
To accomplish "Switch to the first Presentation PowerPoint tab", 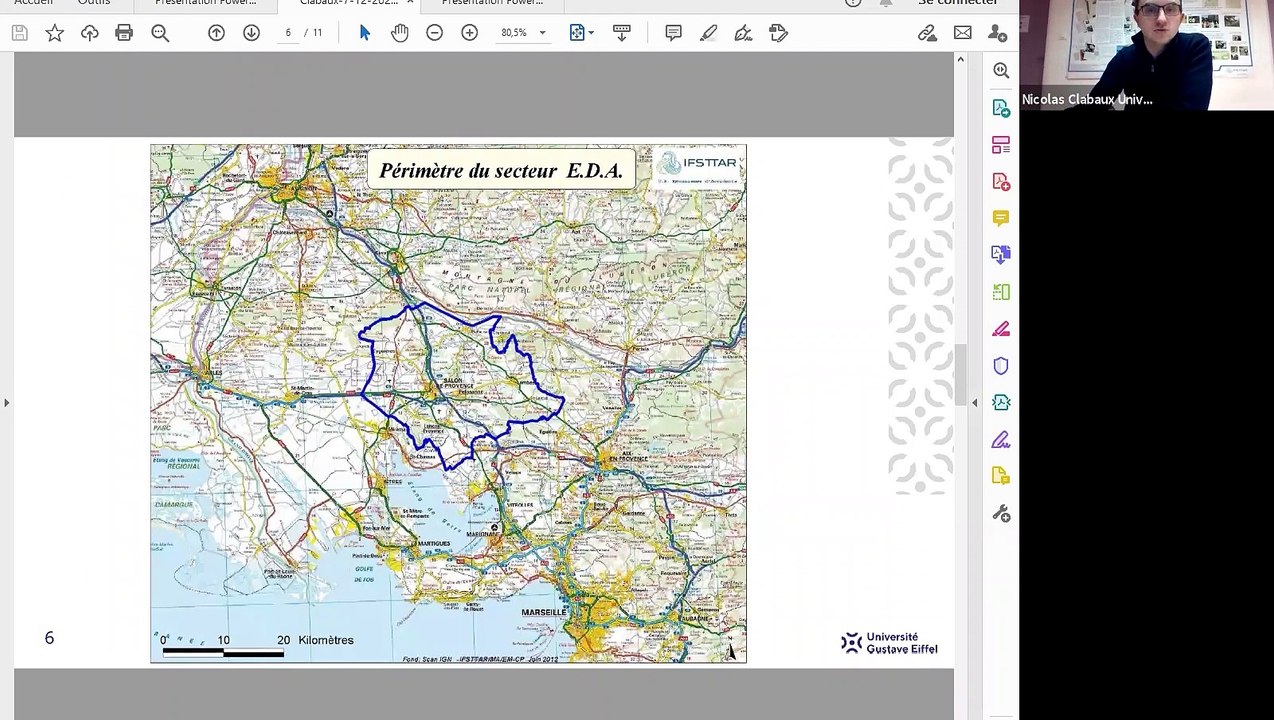I will pos(205,3).
